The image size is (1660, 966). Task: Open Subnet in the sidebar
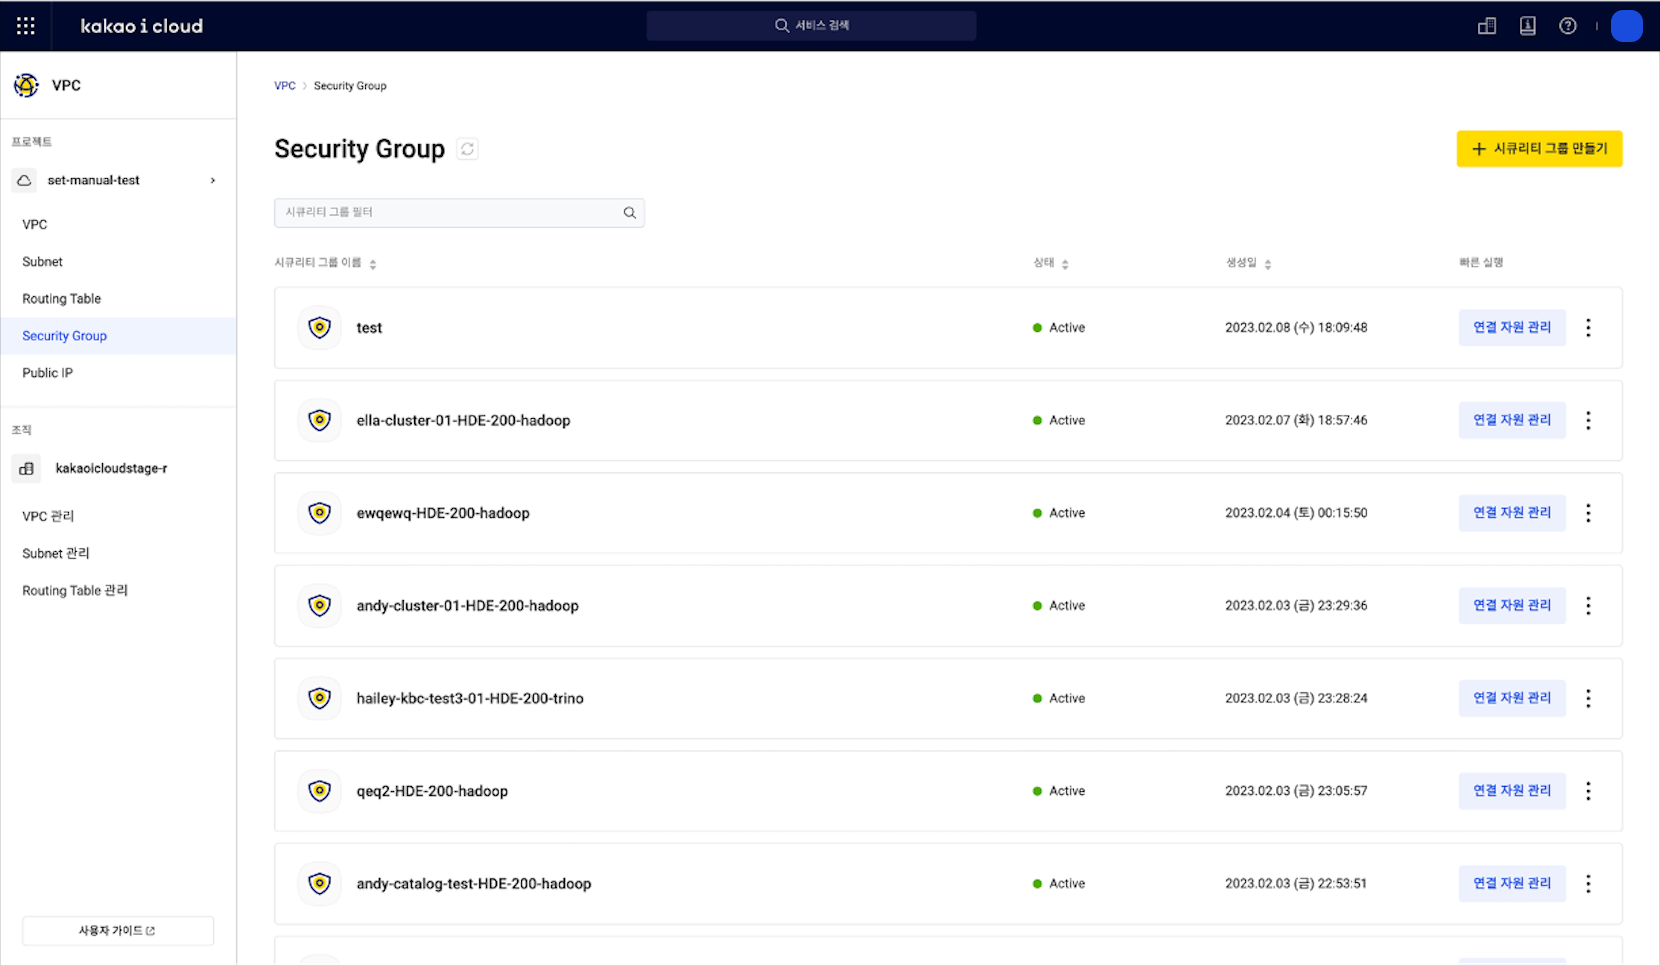coord(43,261)
